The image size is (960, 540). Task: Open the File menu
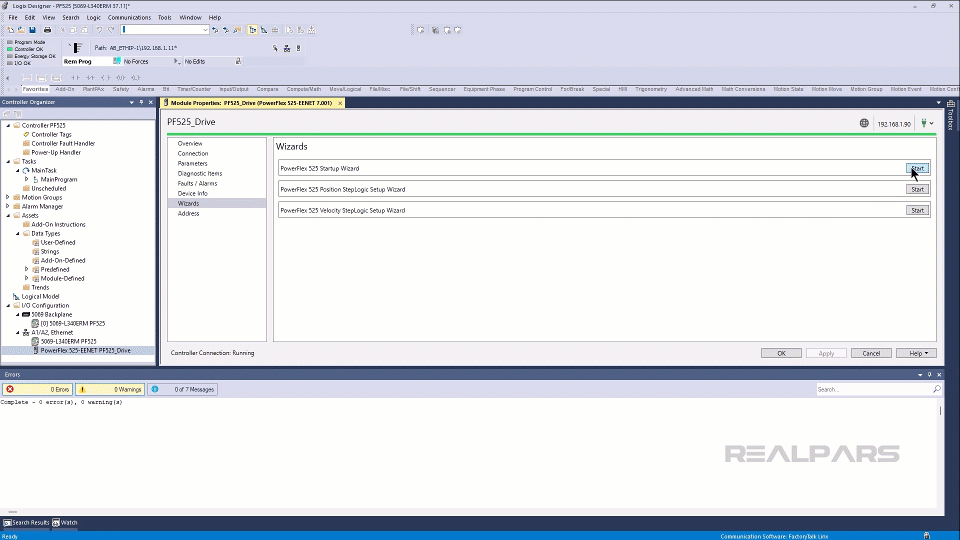tap(13, 17)
